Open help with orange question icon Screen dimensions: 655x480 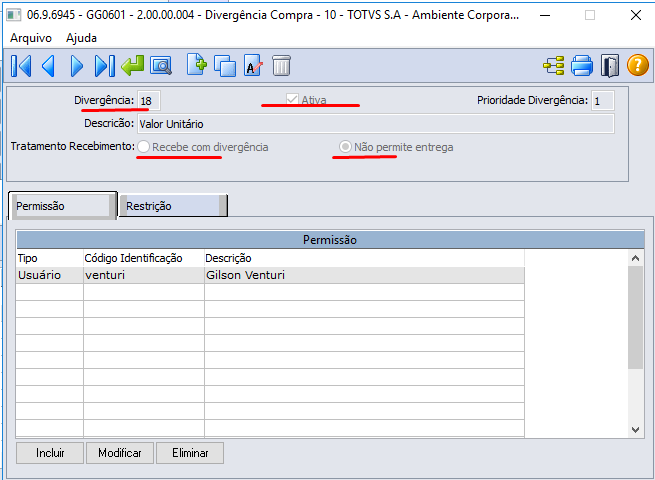click(638, 66)
